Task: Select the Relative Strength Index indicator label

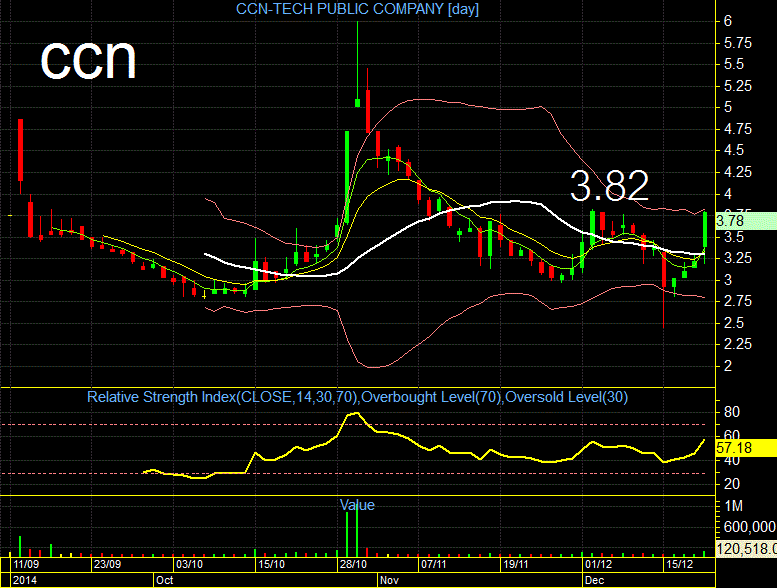Action: coord(357,397)
